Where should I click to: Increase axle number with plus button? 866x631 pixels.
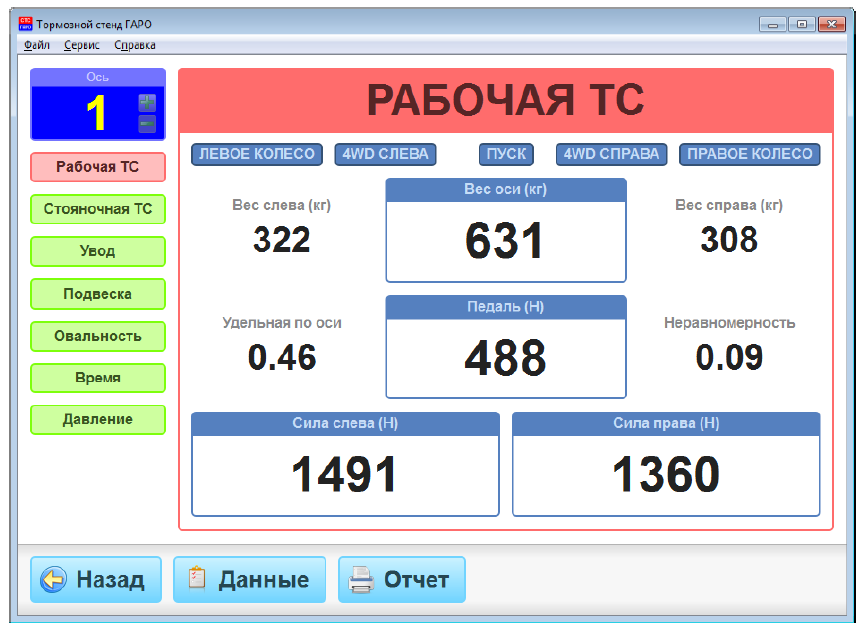click(x=147, y=102)
